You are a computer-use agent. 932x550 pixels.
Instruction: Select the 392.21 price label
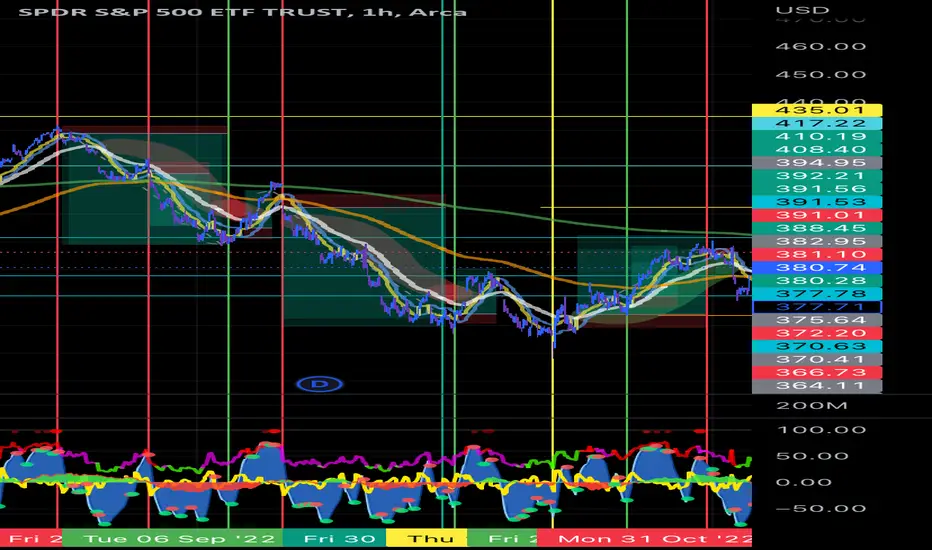817,175
